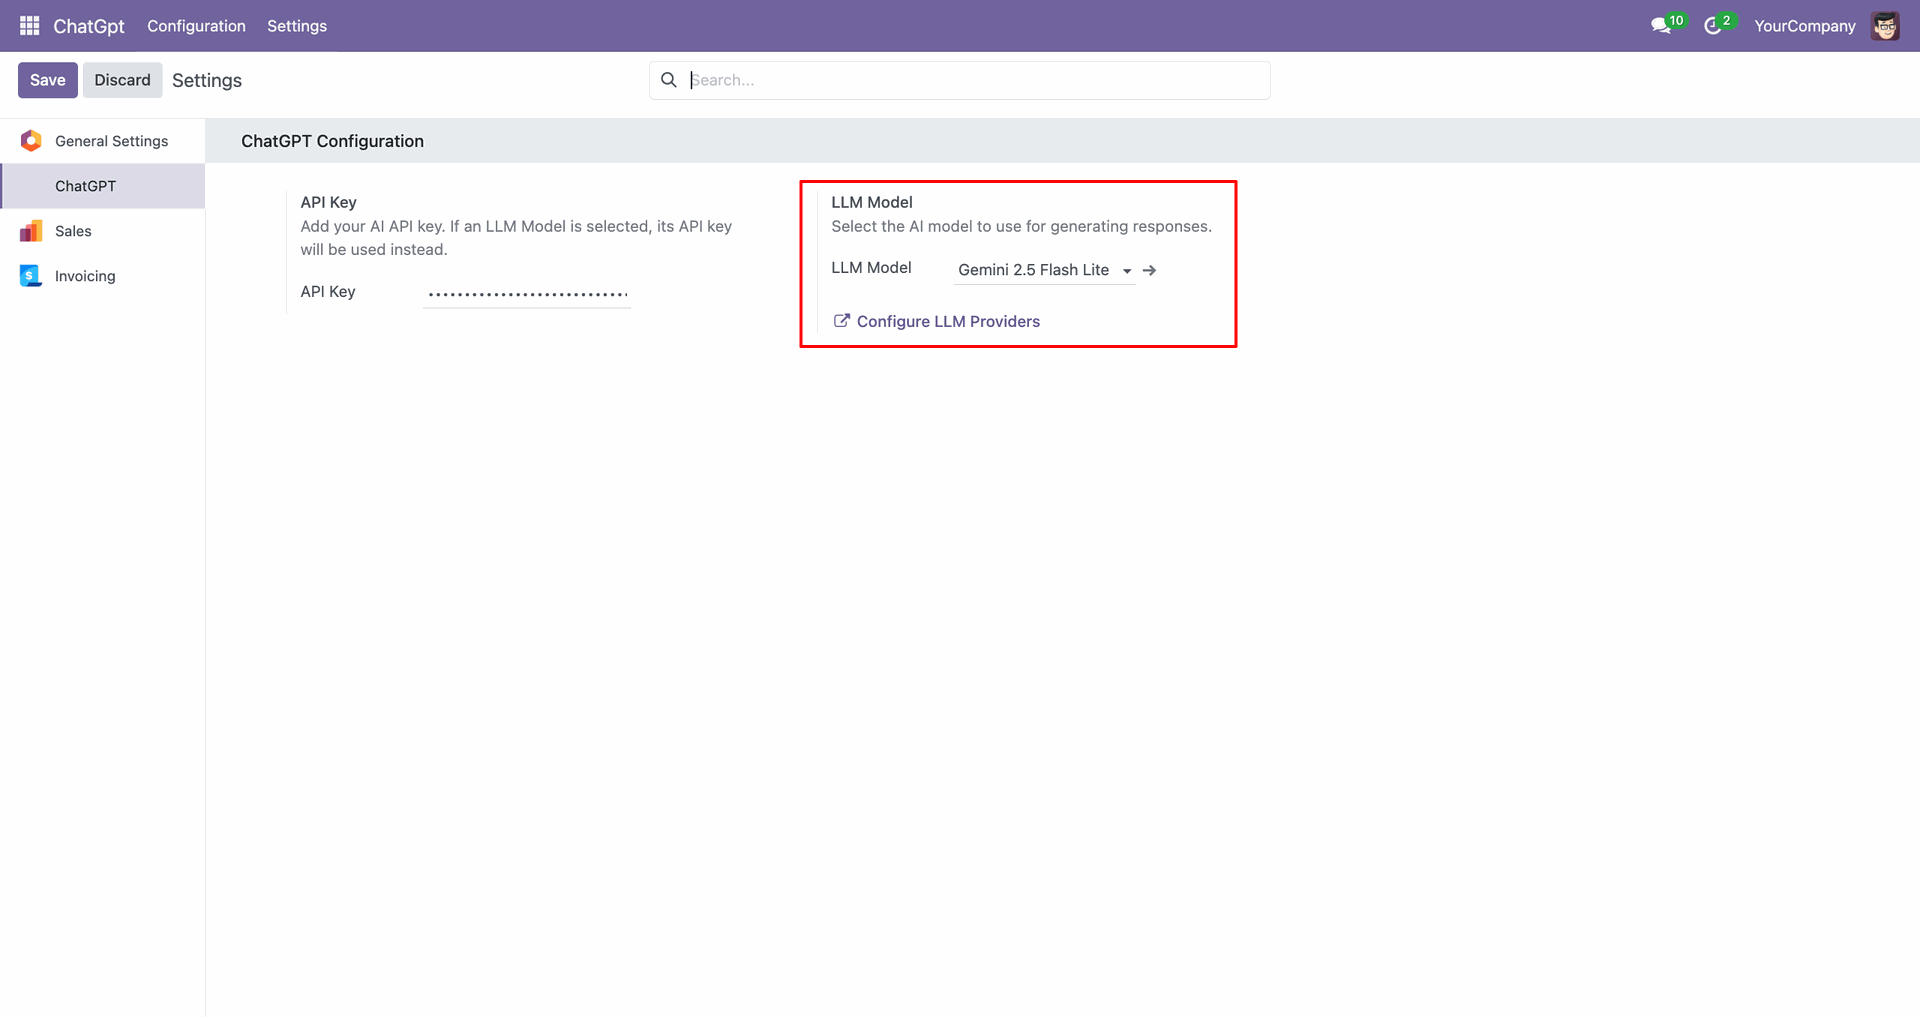1920x1017 pixels.
Task: Select ChatGPT tab in sidebar
Action: tap(103, 186)
